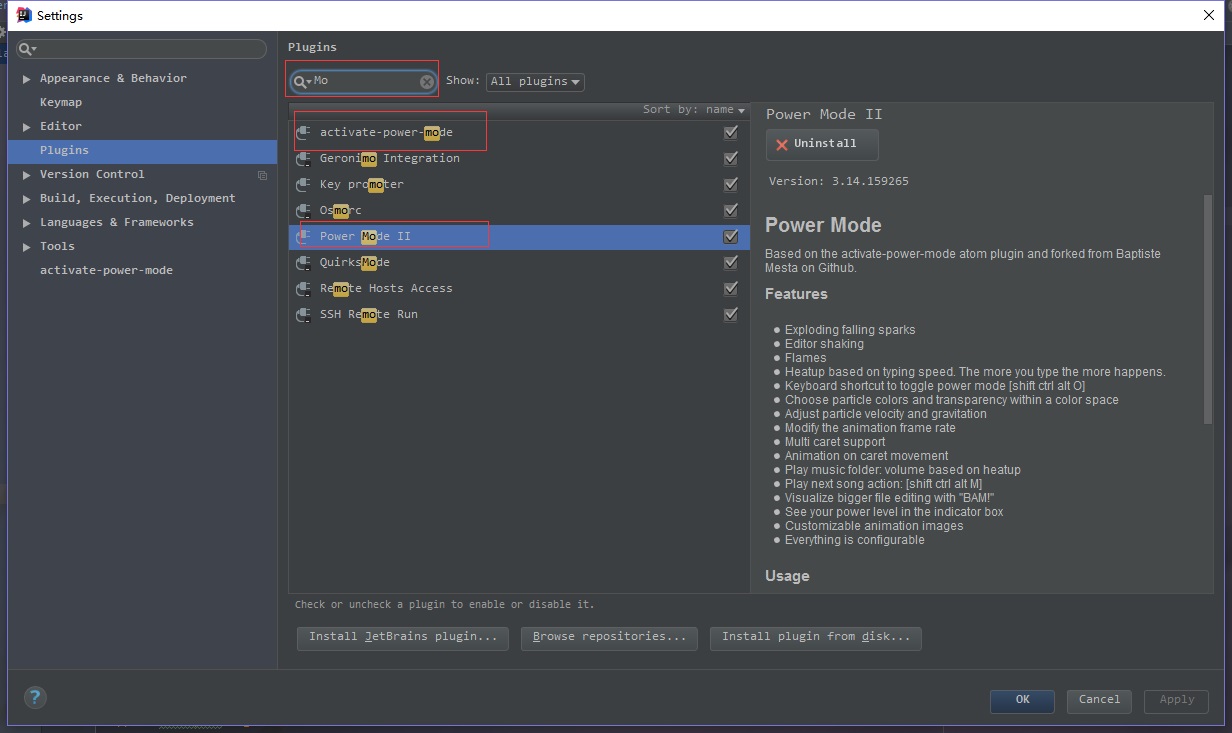Screen dimensions: 1232x733
Task: Open the Show All plugins dropdown
Action: coord(535,82)
